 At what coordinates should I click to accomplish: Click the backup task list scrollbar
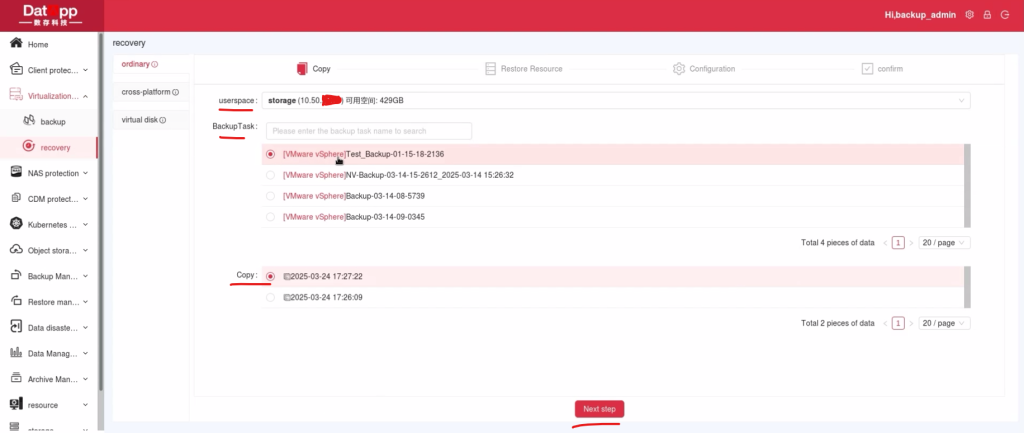pyautogui.click(x=966, y=185)
